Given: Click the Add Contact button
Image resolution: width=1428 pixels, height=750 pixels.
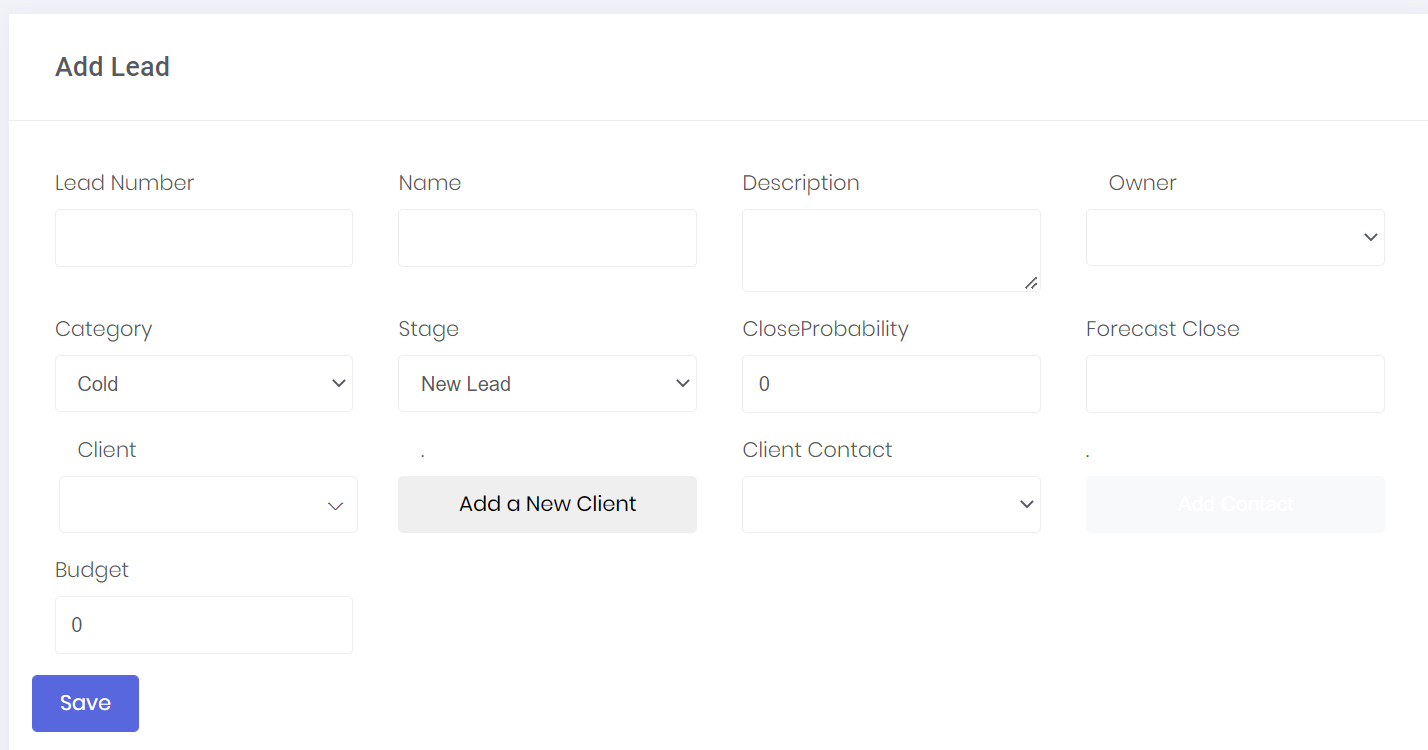Looking at the screenshot, I should pyautogui.click(x=1235, y=504).
